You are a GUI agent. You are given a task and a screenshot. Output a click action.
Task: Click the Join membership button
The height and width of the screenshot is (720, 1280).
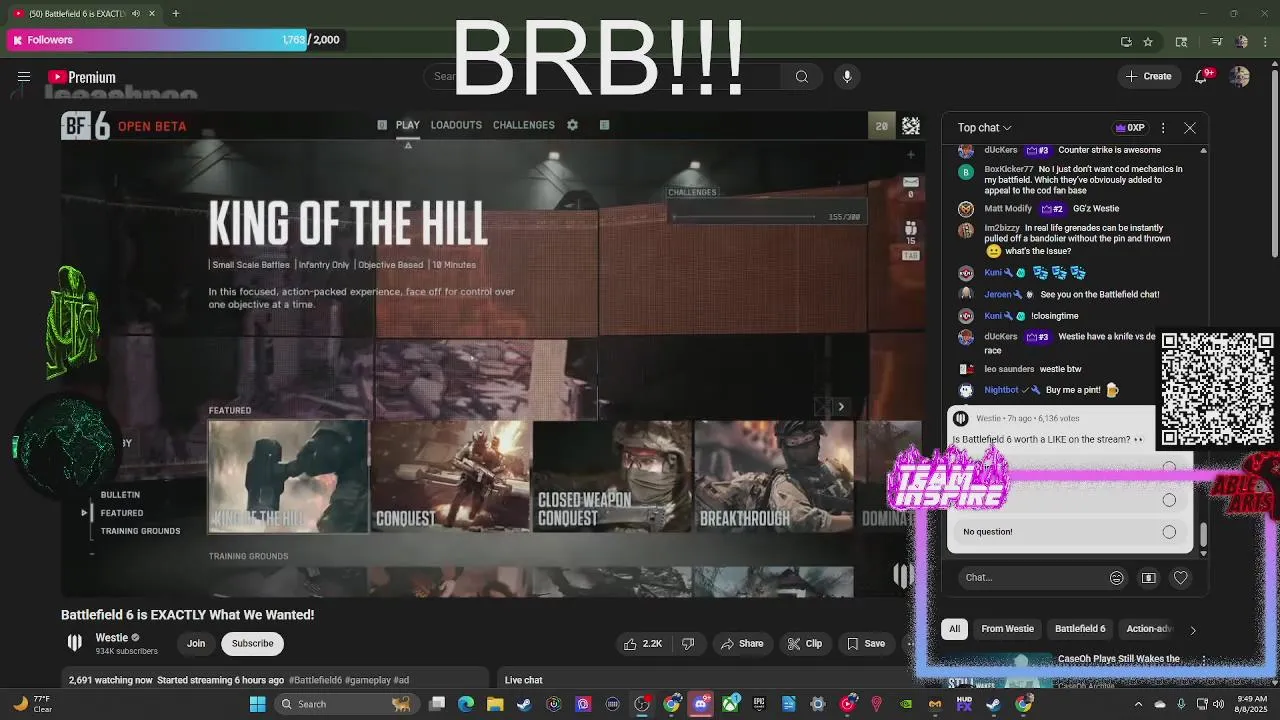(196, 644)
